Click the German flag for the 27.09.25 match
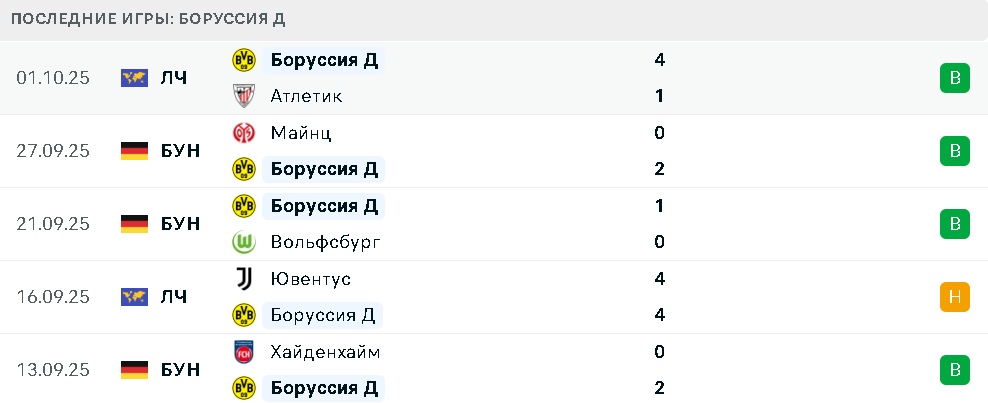 point(134,151)
